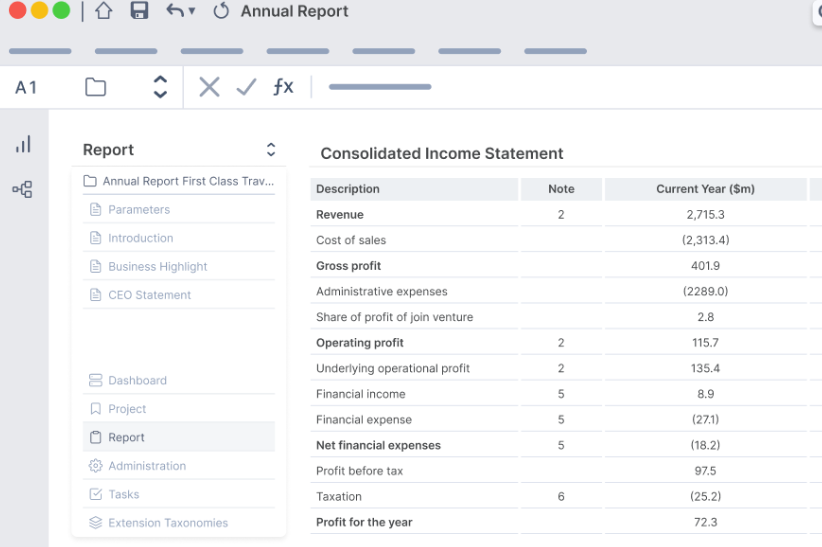
Task: Expand the Report panel chevron selector
Action: [x=271, y=149]
